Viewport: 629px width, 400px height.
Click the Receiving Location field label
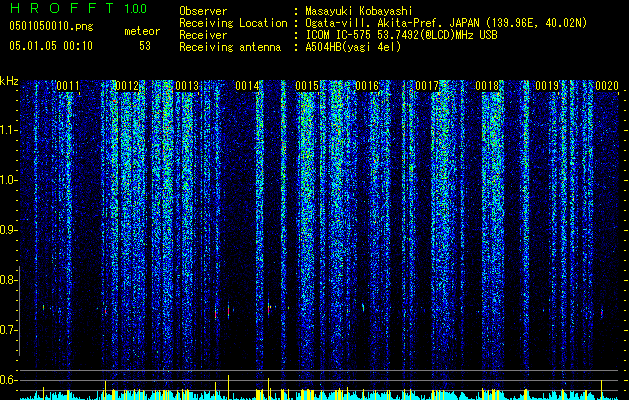pos(233,23)
